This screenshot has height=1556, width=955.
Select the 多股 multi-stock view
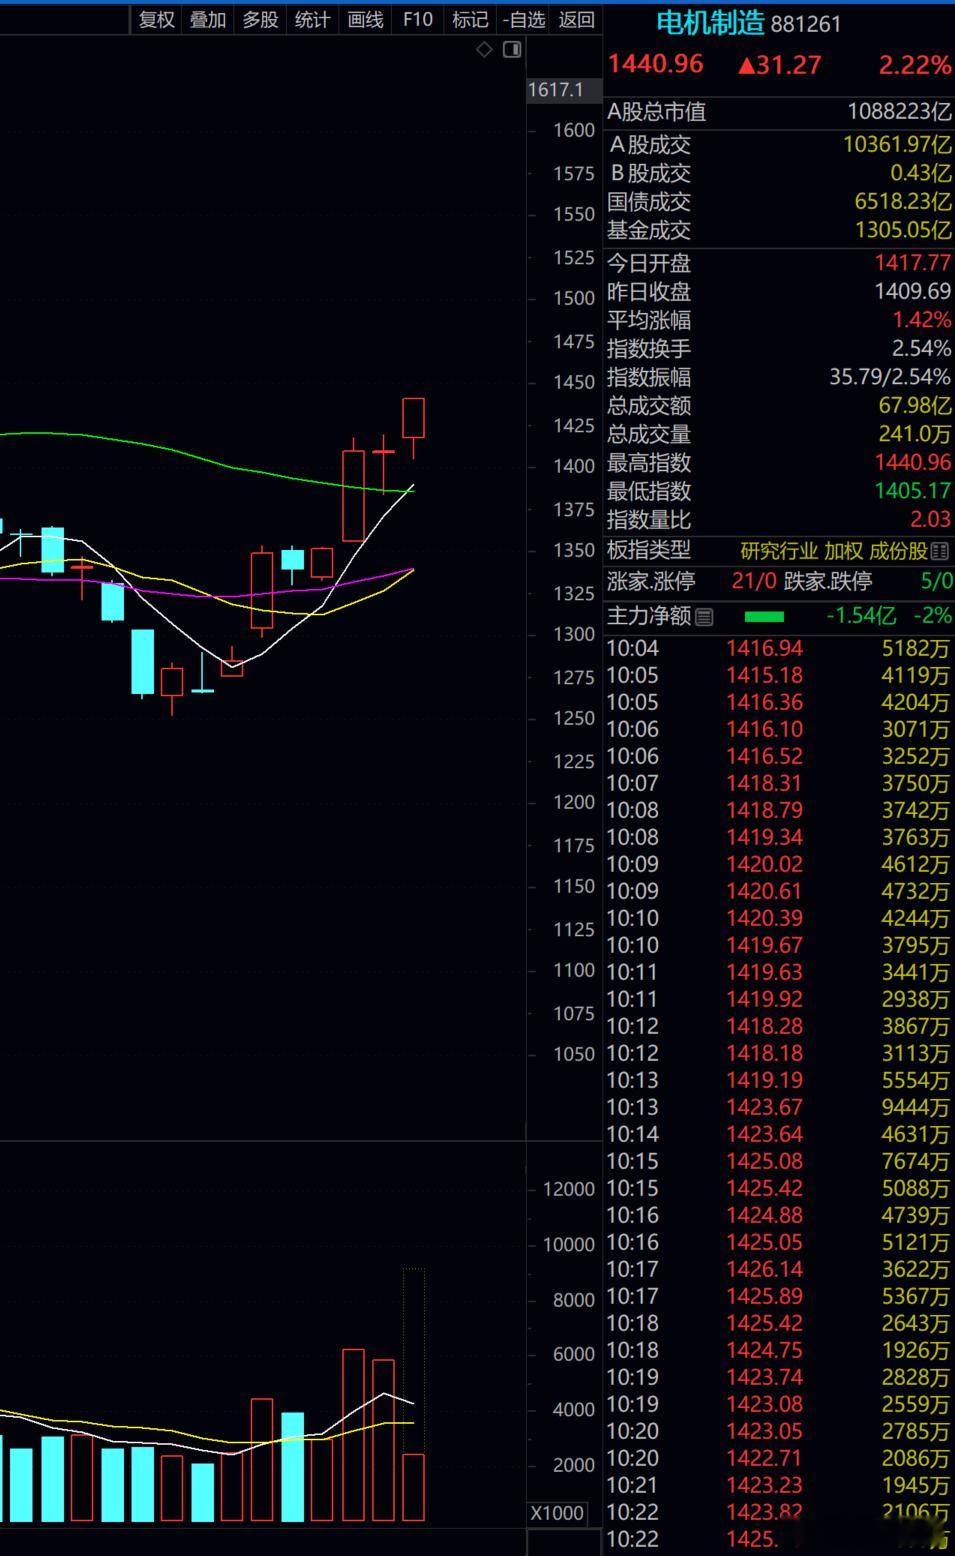[x=260, y=19]
